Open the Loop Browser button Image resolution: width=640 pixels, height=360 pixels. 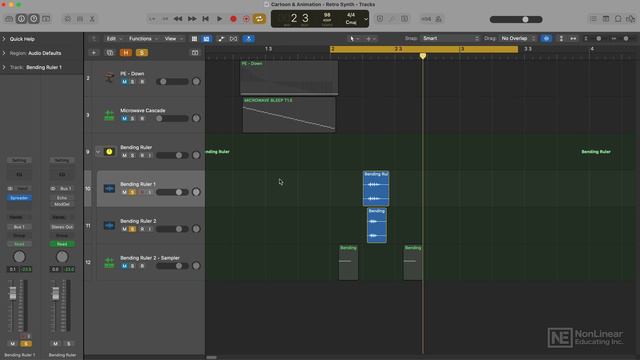(x=618, y=19)
